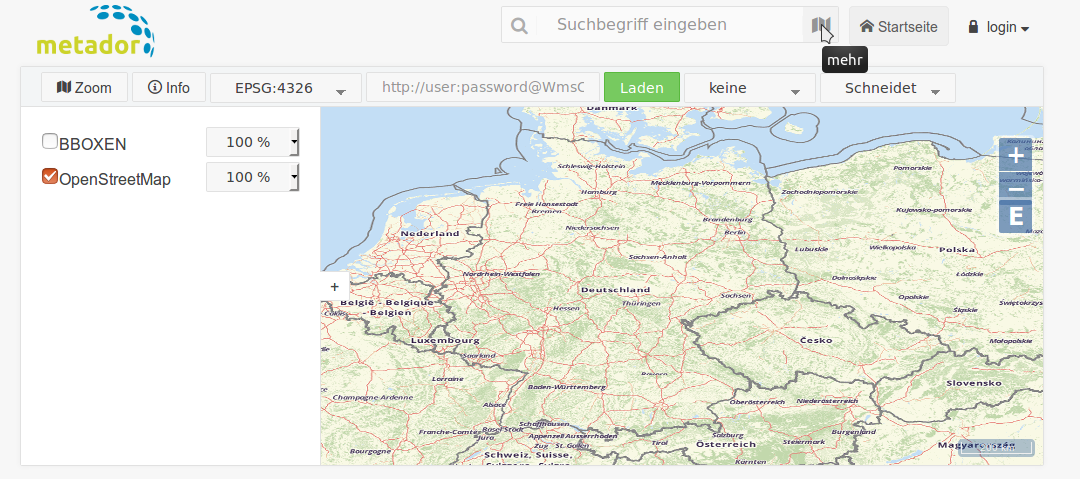Click the Slovensko label on the map

click(x=973, y=383)
